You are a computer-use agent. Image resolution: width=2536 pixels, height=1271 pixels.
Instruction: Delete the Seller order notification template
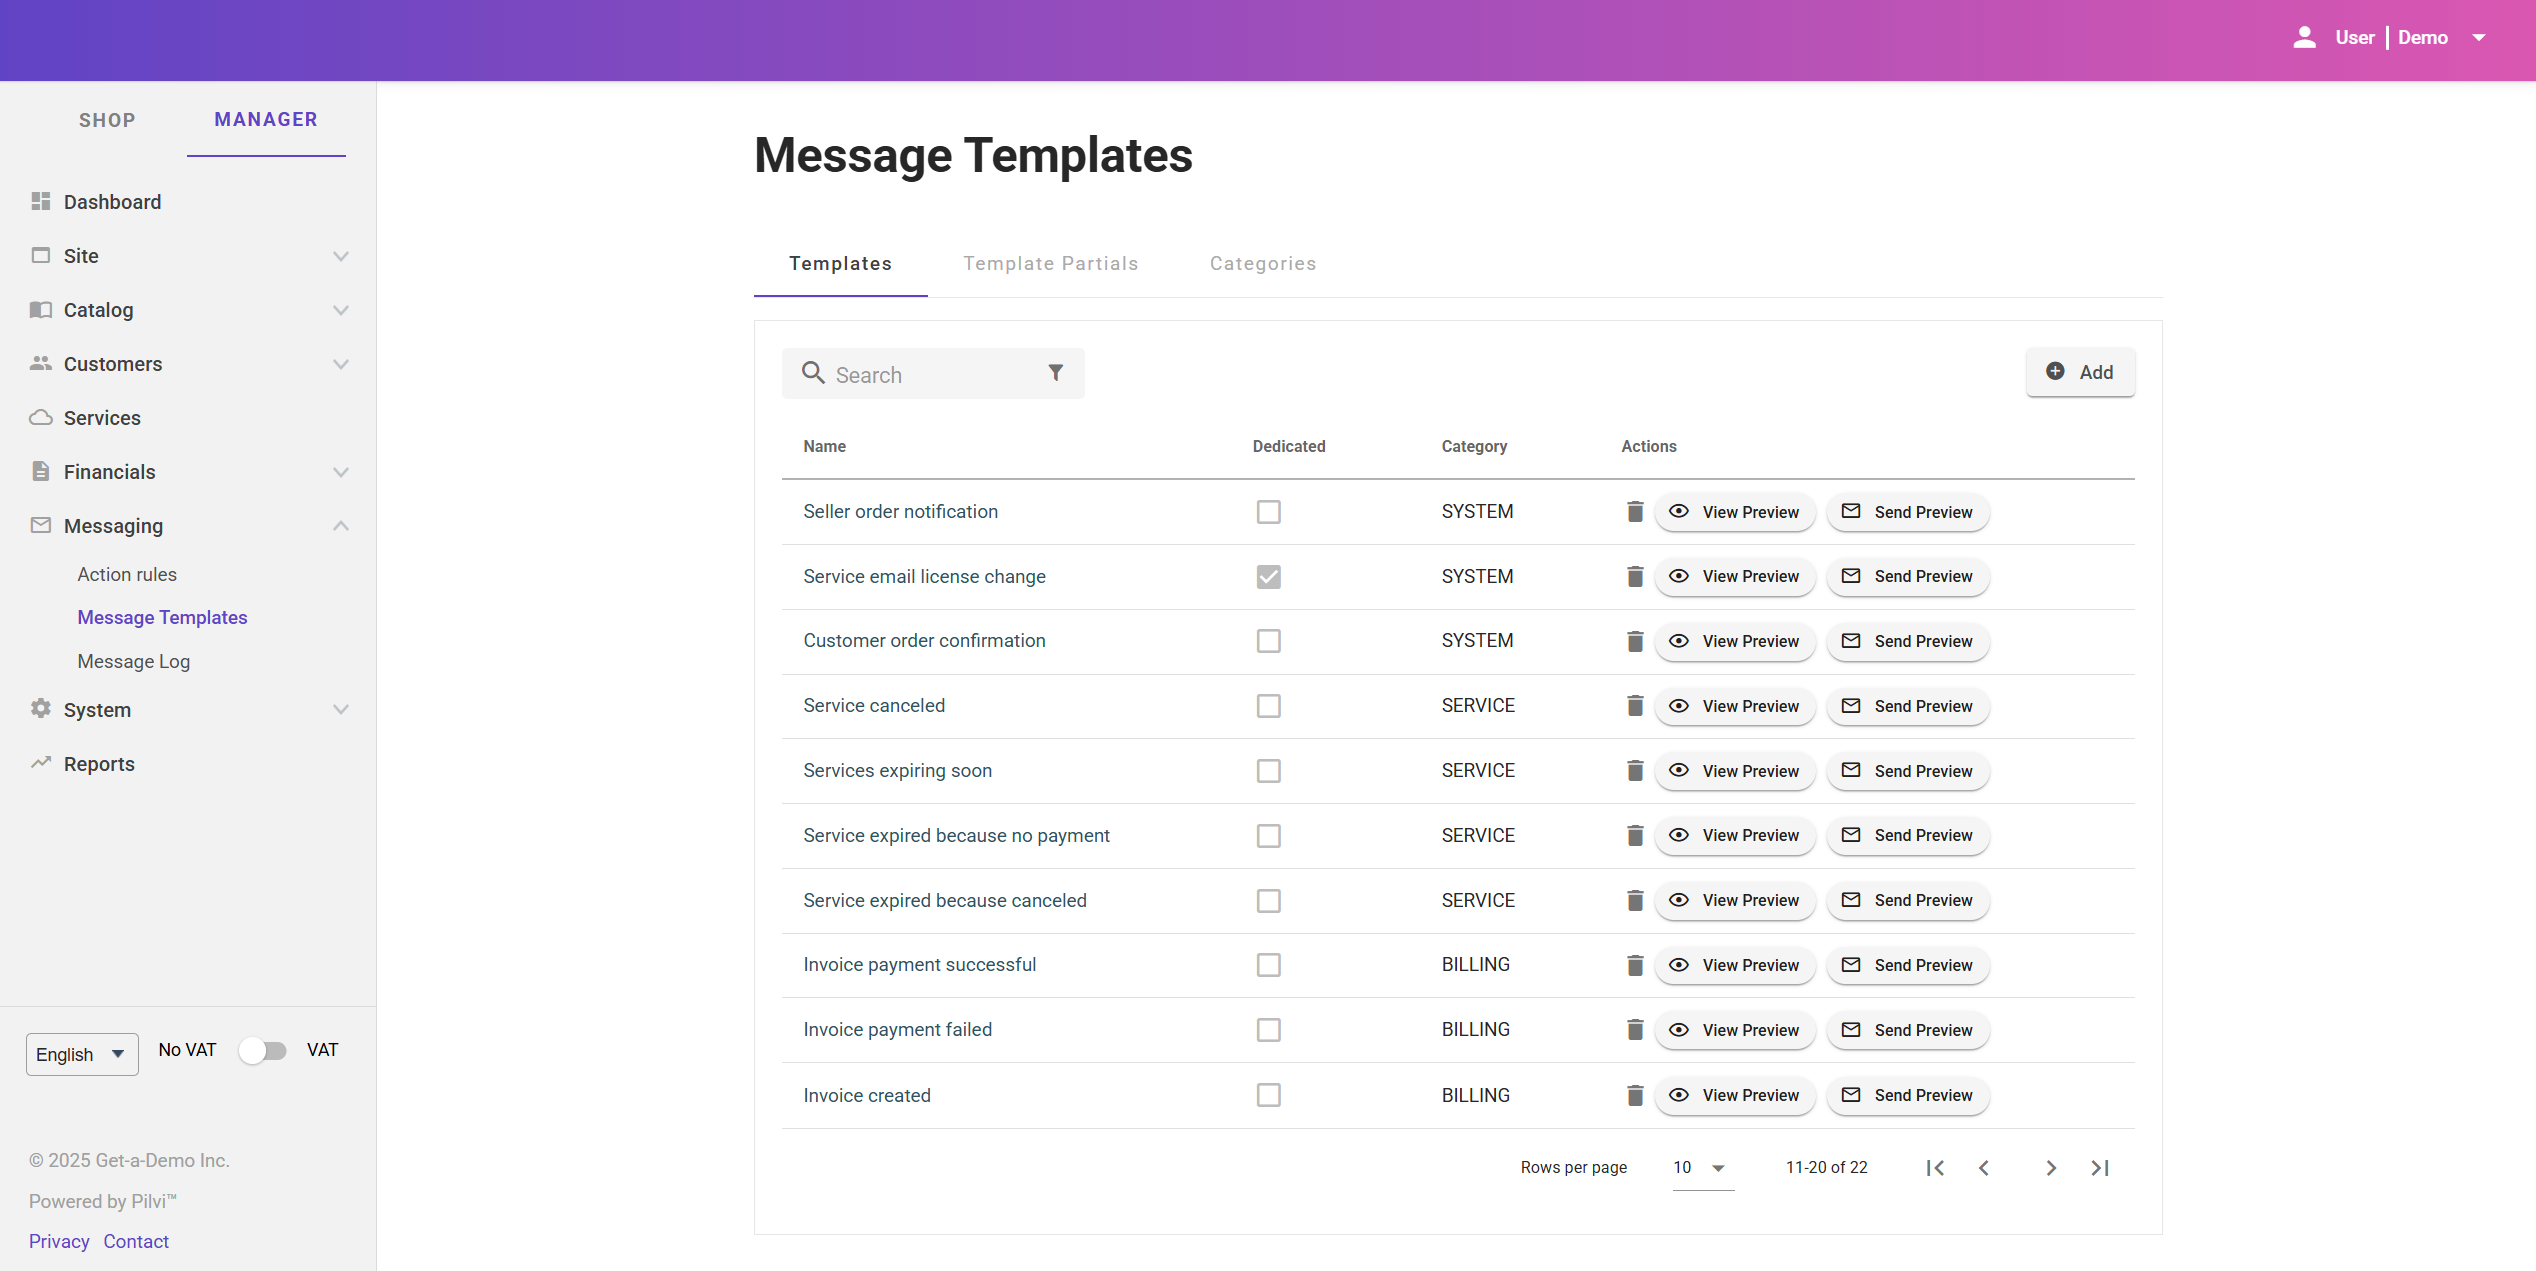(1635, 512)
